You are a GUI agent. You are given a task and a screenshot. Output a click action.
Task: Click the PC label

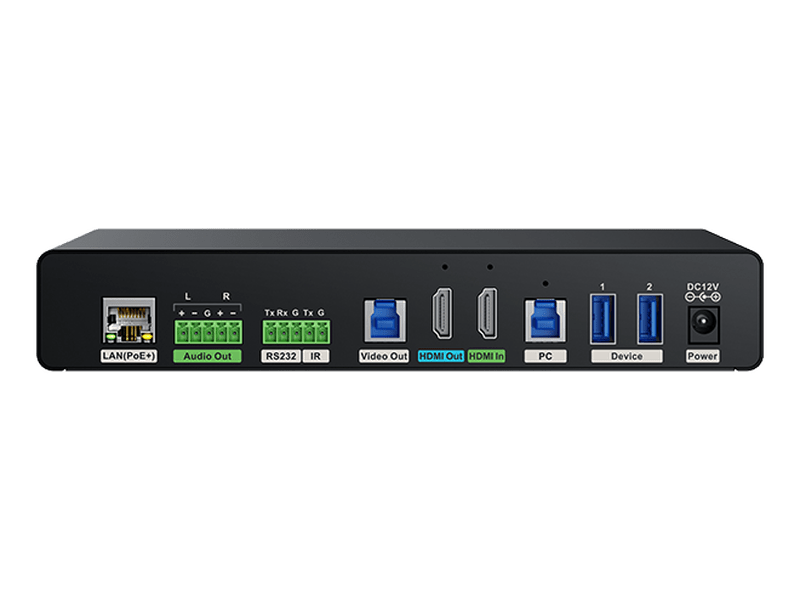(x=545, y=356)
